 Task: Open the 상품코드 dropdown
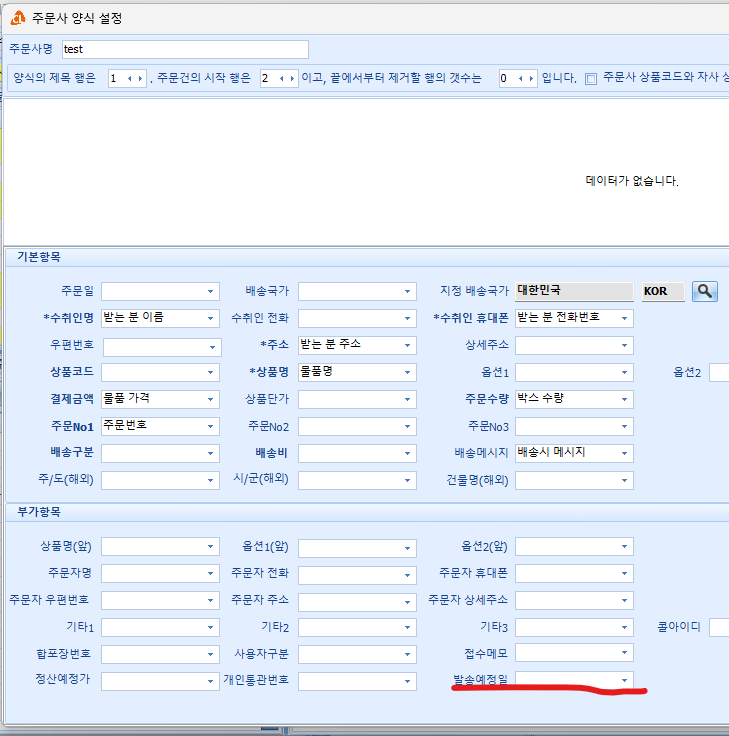click(210, 373)
